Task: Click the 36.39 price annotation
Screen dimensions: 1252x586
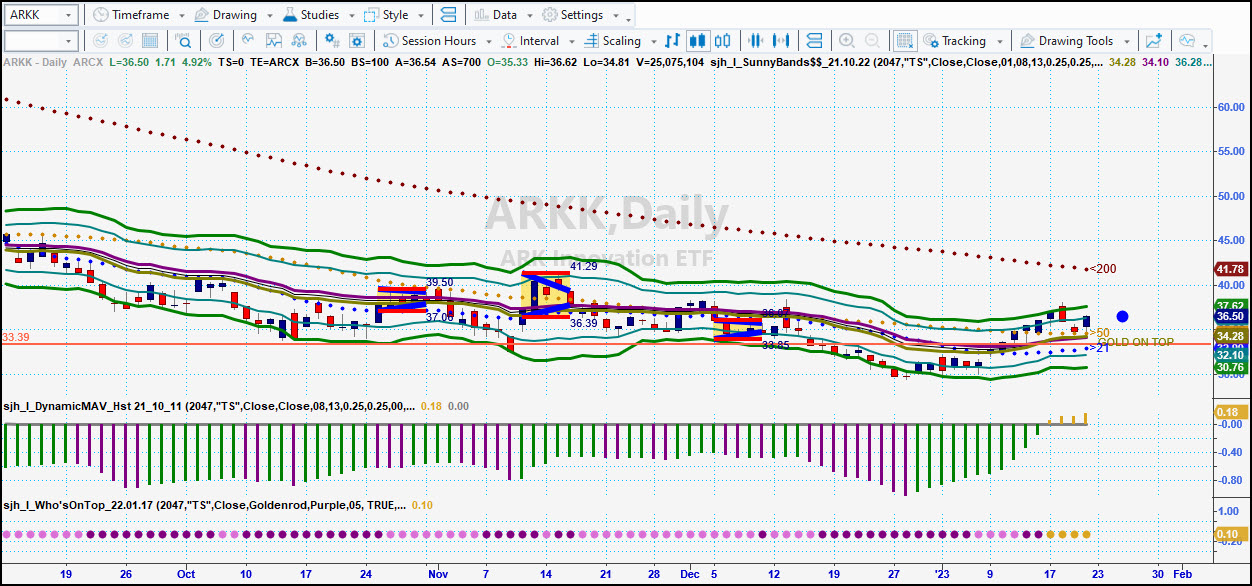Action: [x=584, y=323]
